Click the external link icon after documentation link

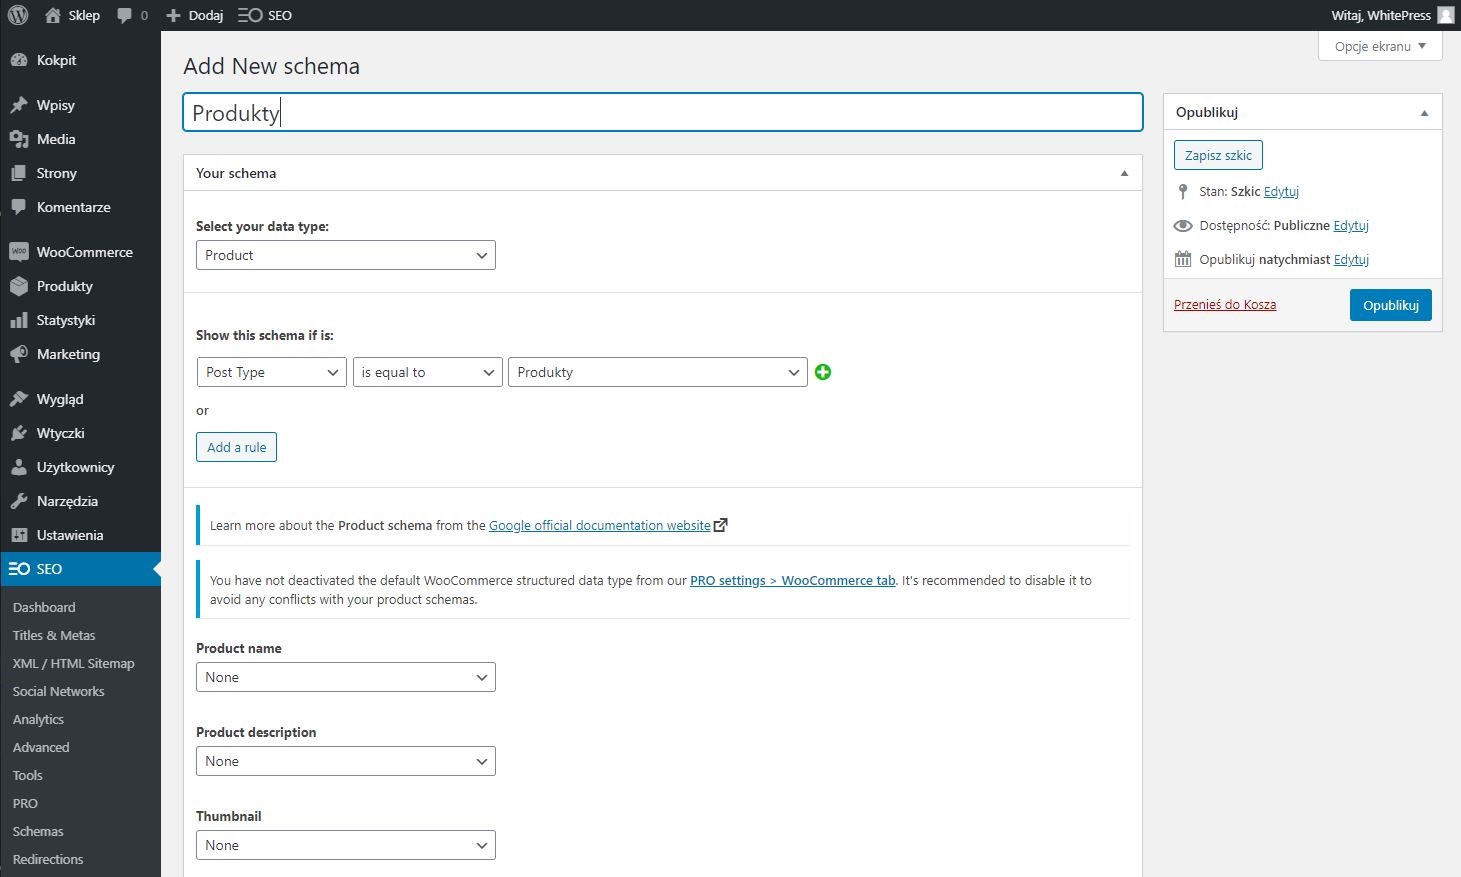point(721,525)
